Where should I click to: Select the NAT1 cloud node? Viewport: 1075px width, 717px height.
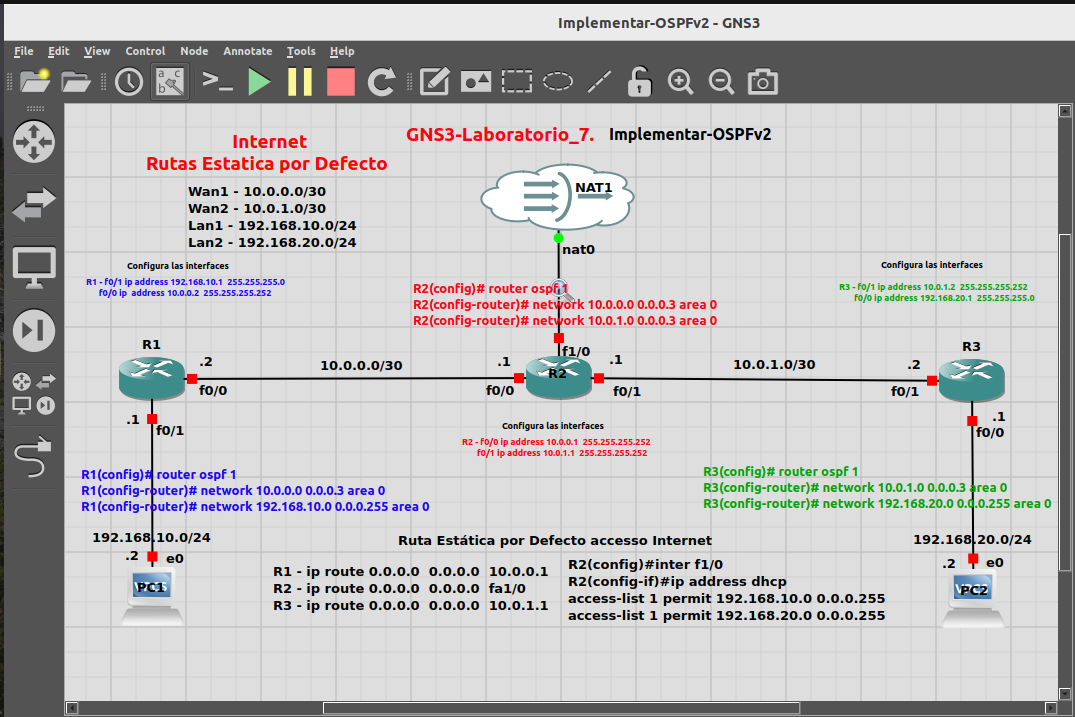point(557,197)
